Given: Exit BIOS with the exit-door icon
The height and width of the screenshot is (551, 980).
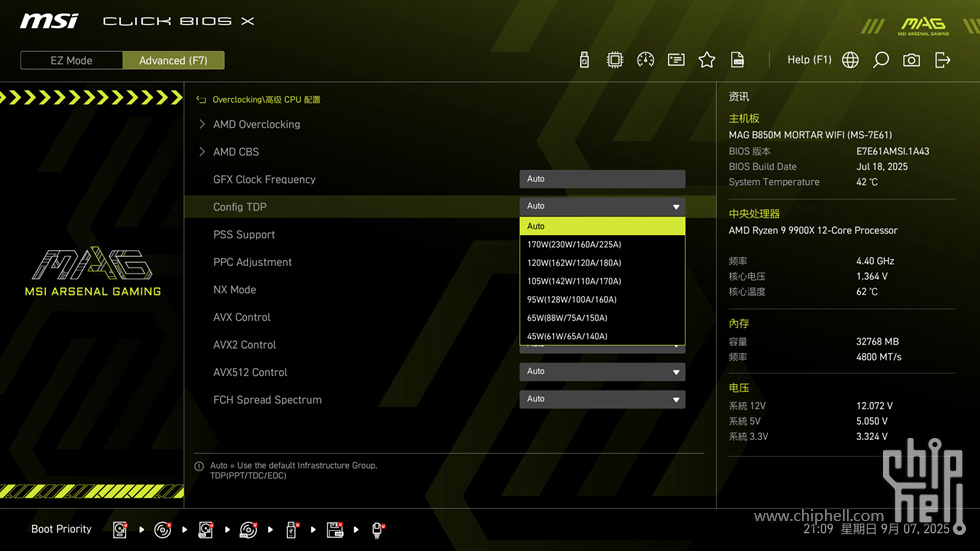Looking at the screenshot, I should point(942,60).
